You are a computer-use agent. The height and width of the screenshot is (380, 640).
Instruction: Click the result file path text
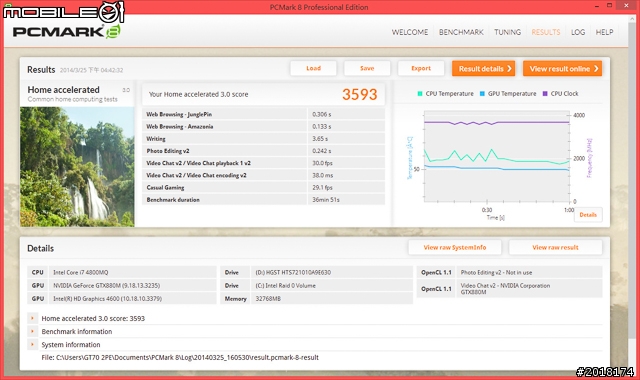click(x=180, y=358)
